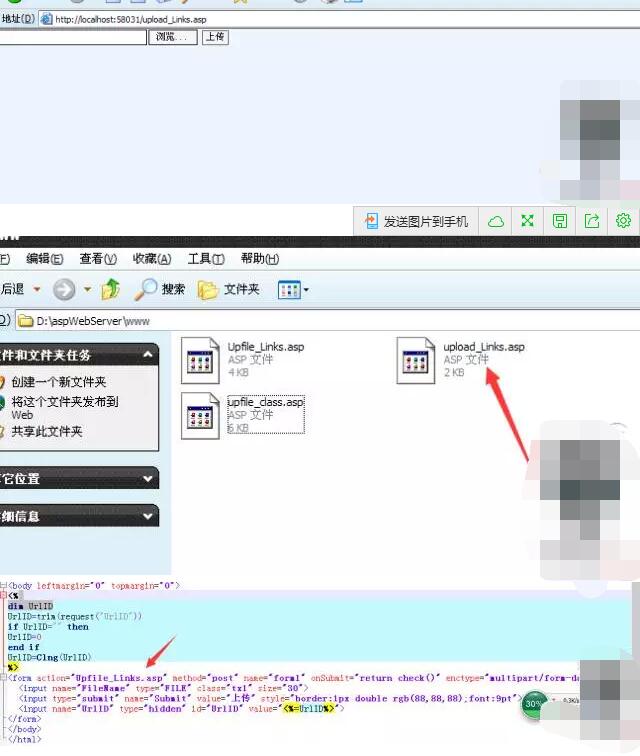Click the 文件夹 folders toolbar button
640x756 pixels.
(229, 289)
